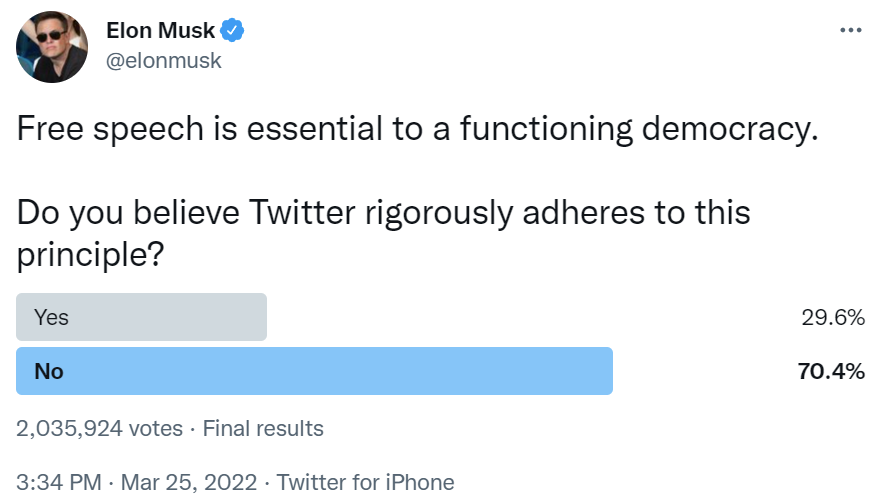Open the @elonmusk handle link
The width and height of the screenshot is (883, 503).
coord(164,60)
